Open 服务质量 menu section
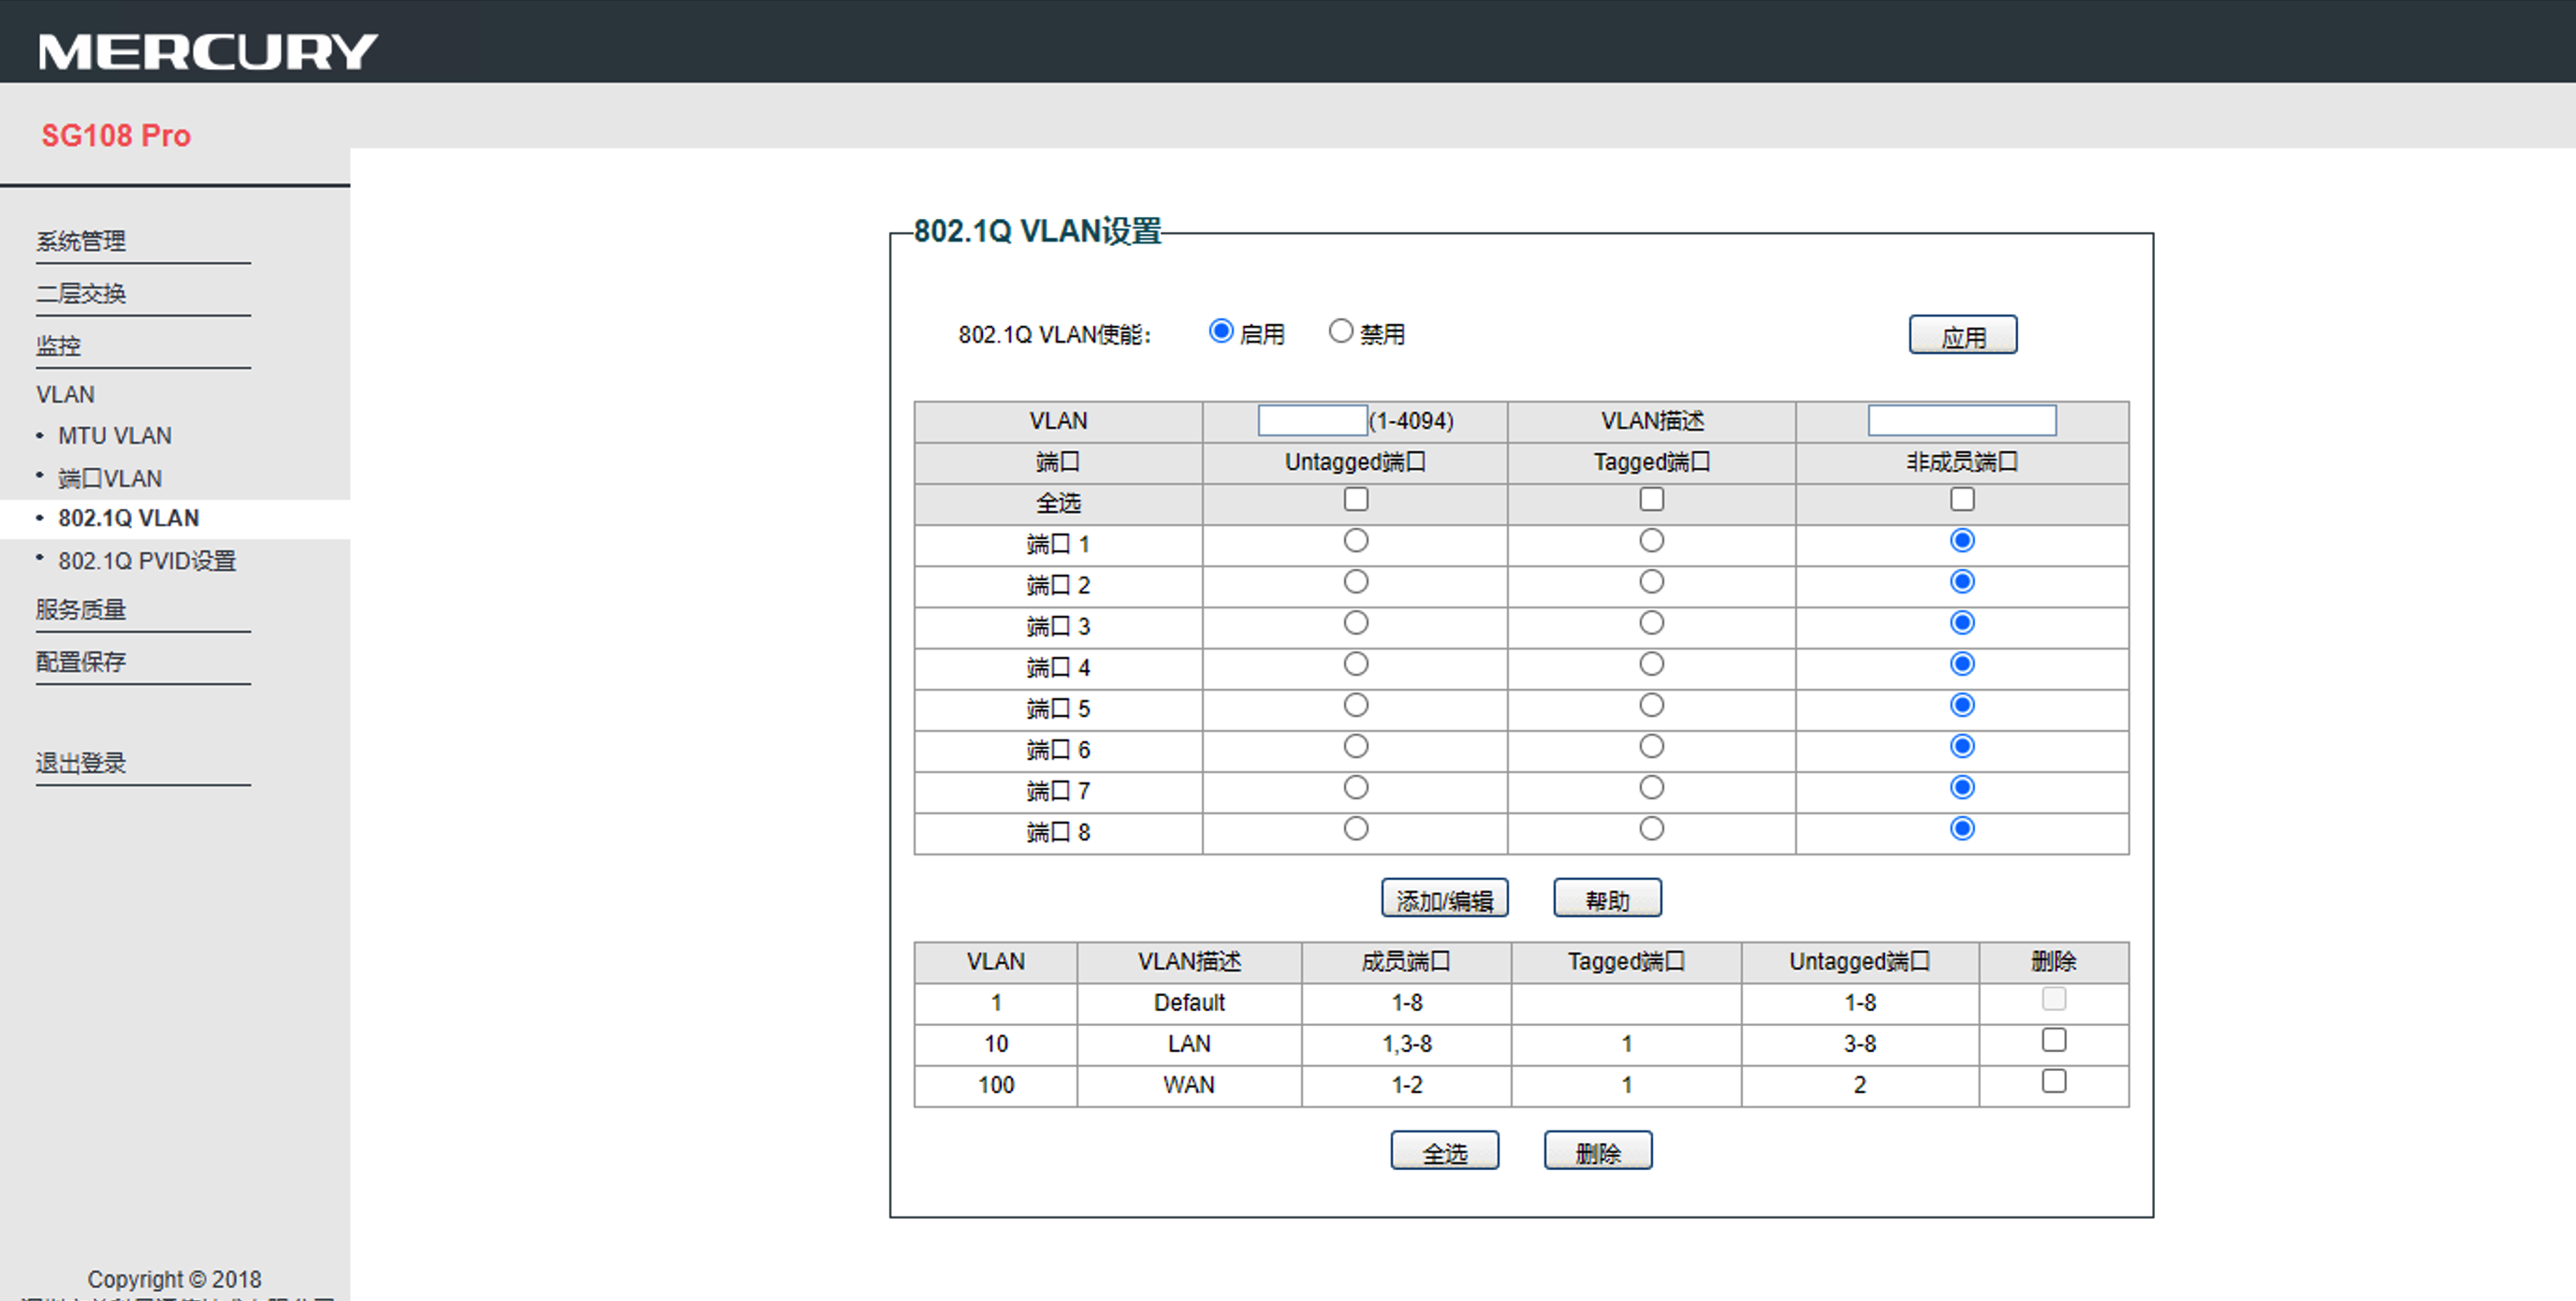This screenshot has width=2576, height=1301. (x=81, y=609)
